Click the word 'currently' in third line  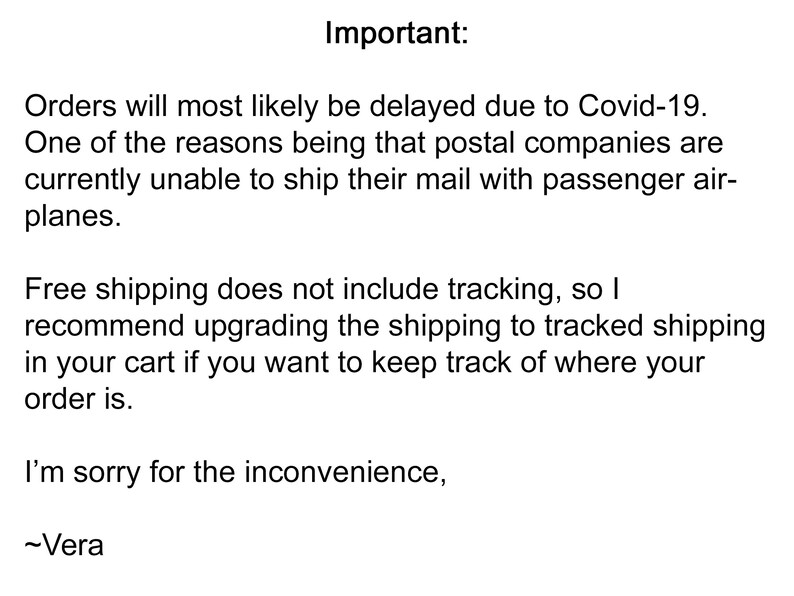point(83,180)
